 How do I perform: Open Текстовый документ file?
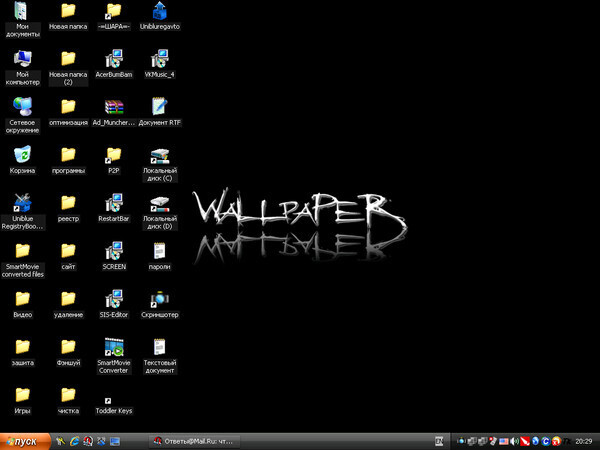pyautogui.click(x=160, y=355)
